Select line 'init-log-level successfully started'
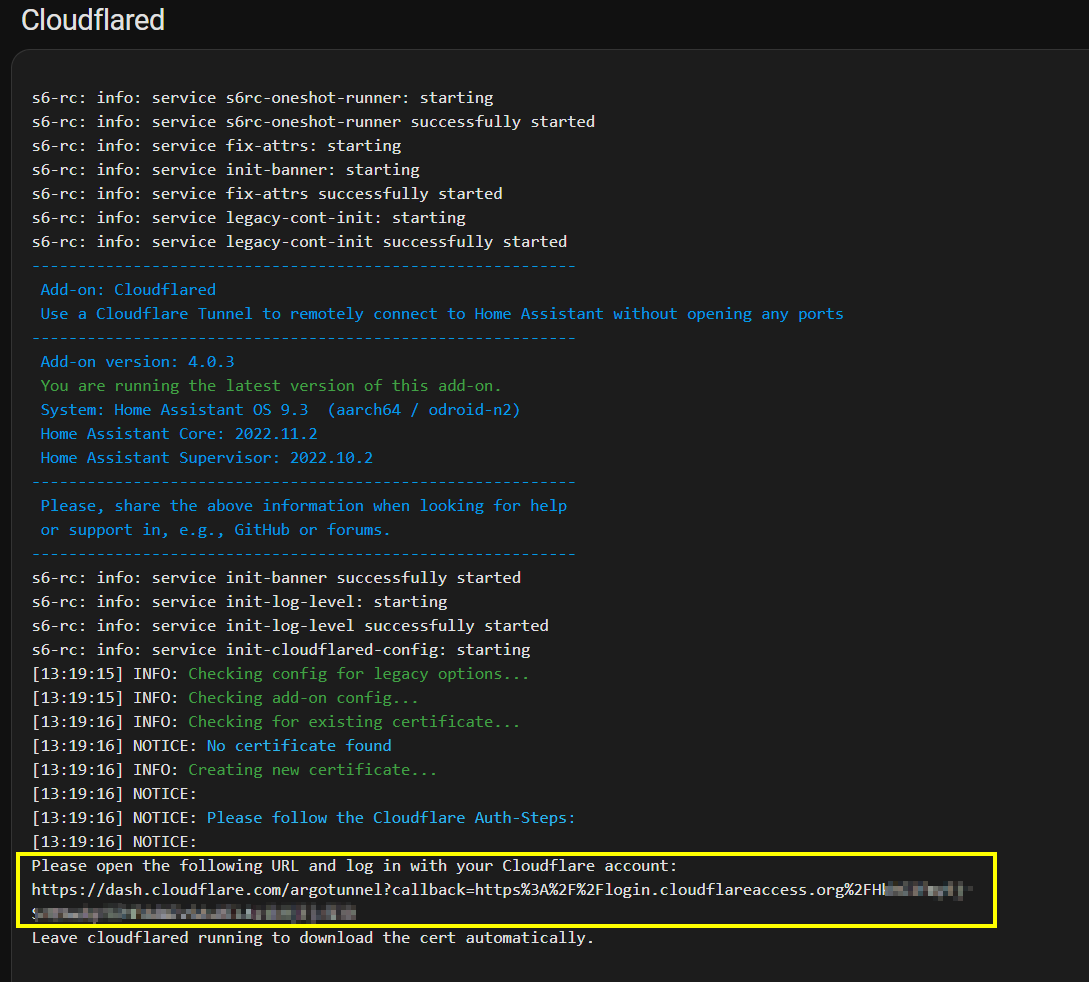 point(290,626)
